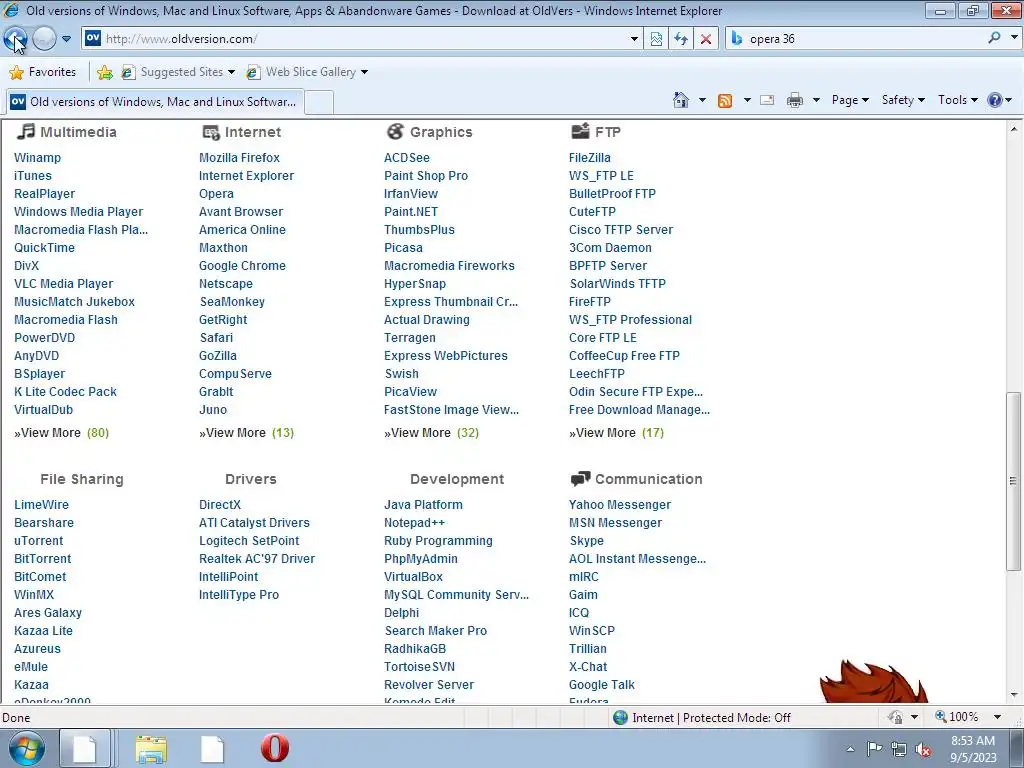Click the vertical scrollbar thumb

[1013, 480]
